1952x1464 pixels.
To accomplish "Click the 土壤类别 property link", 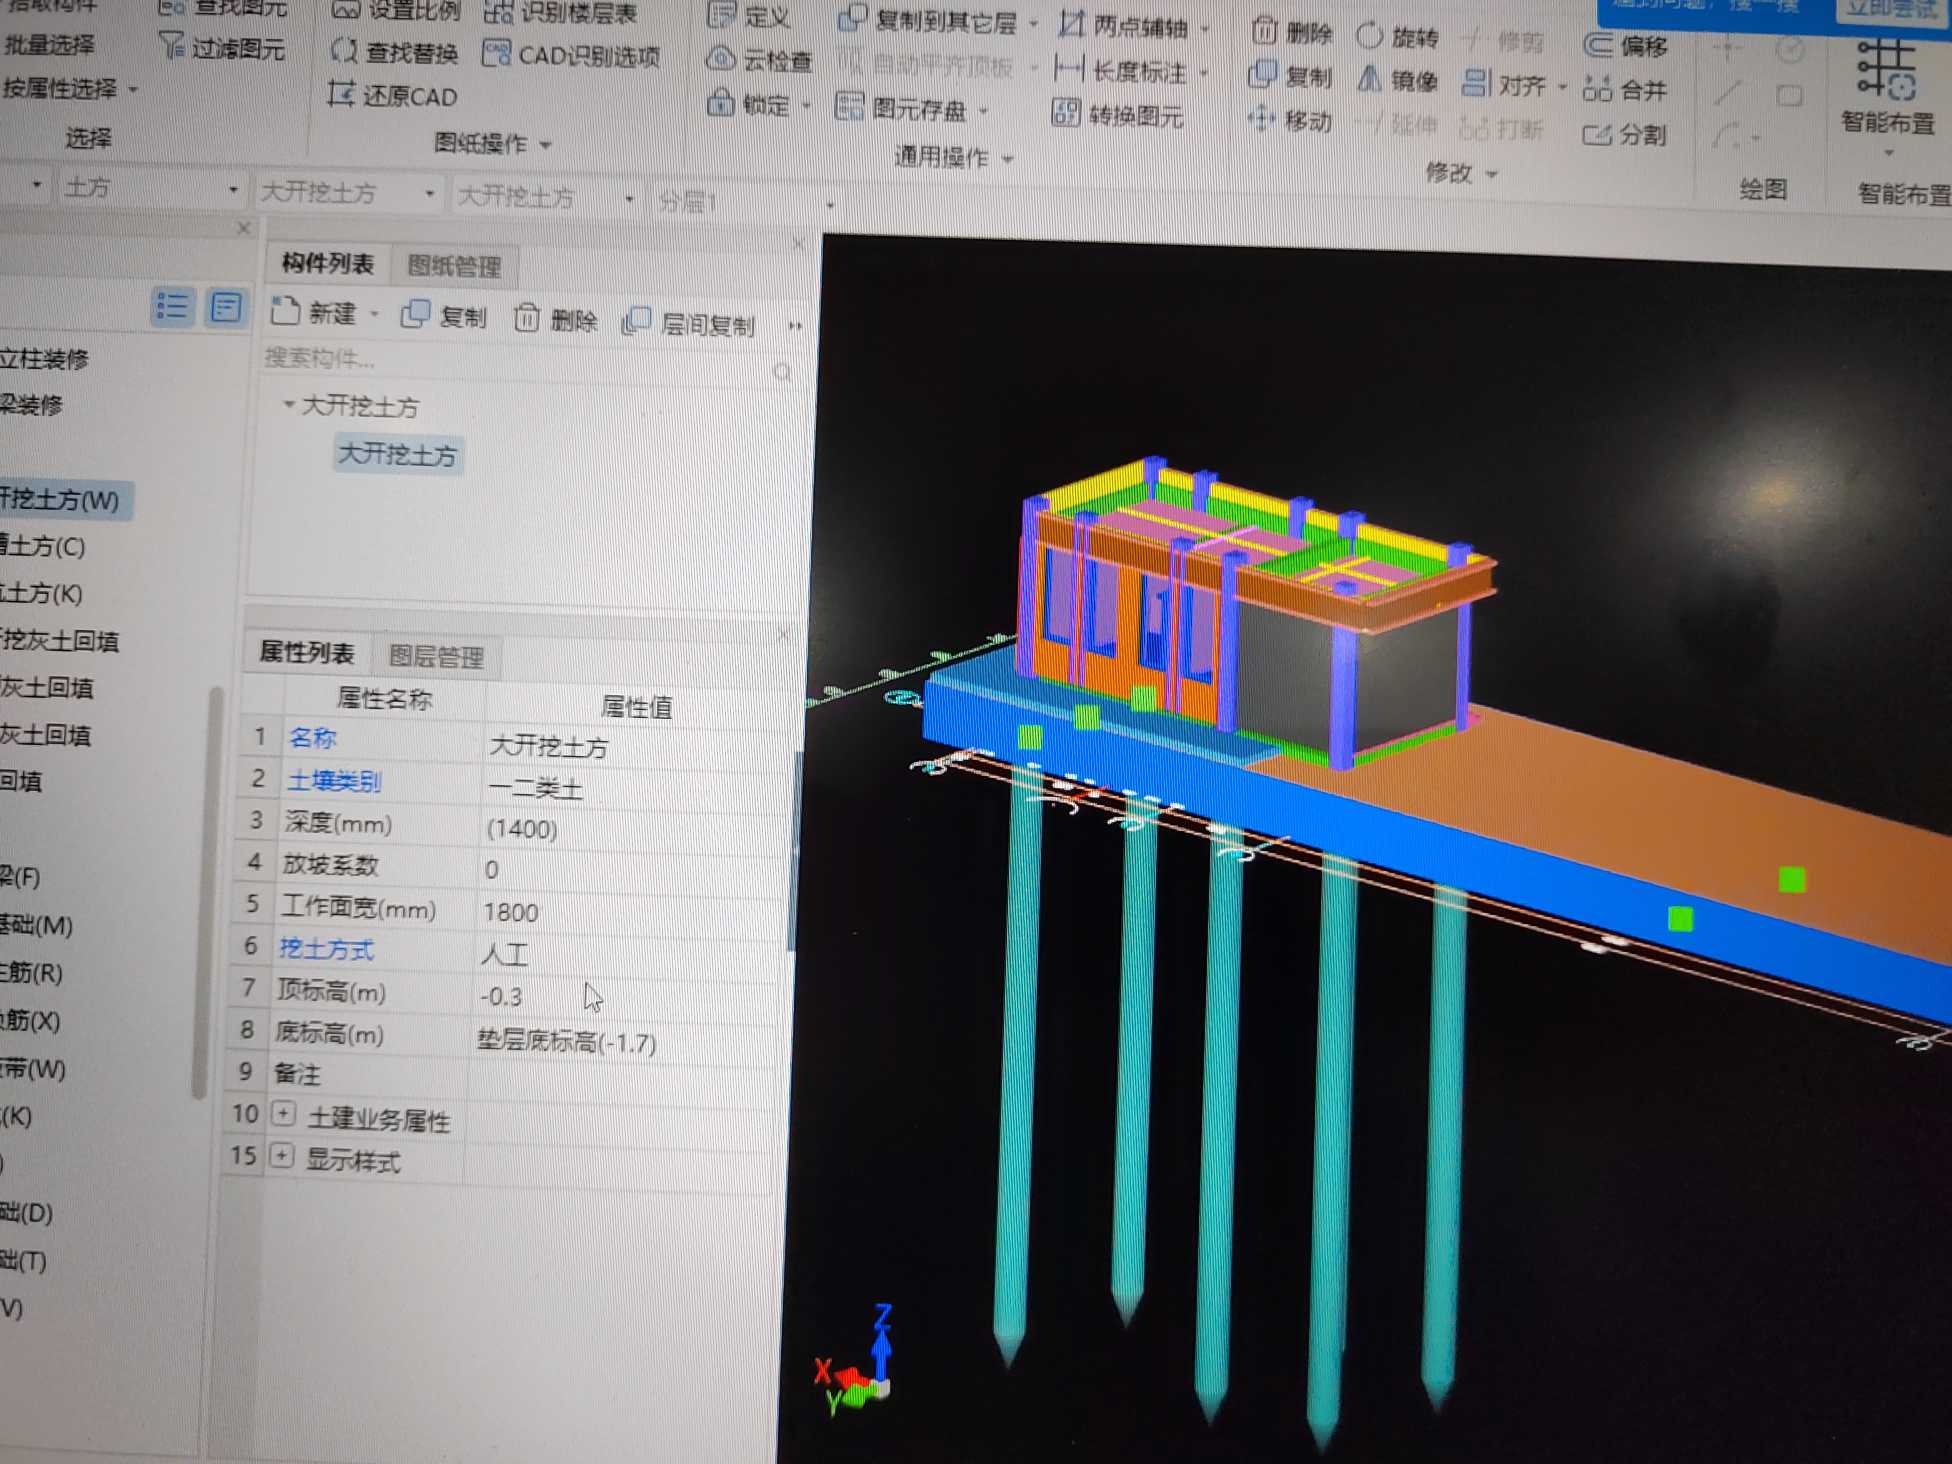I will (x=333, y=780).
